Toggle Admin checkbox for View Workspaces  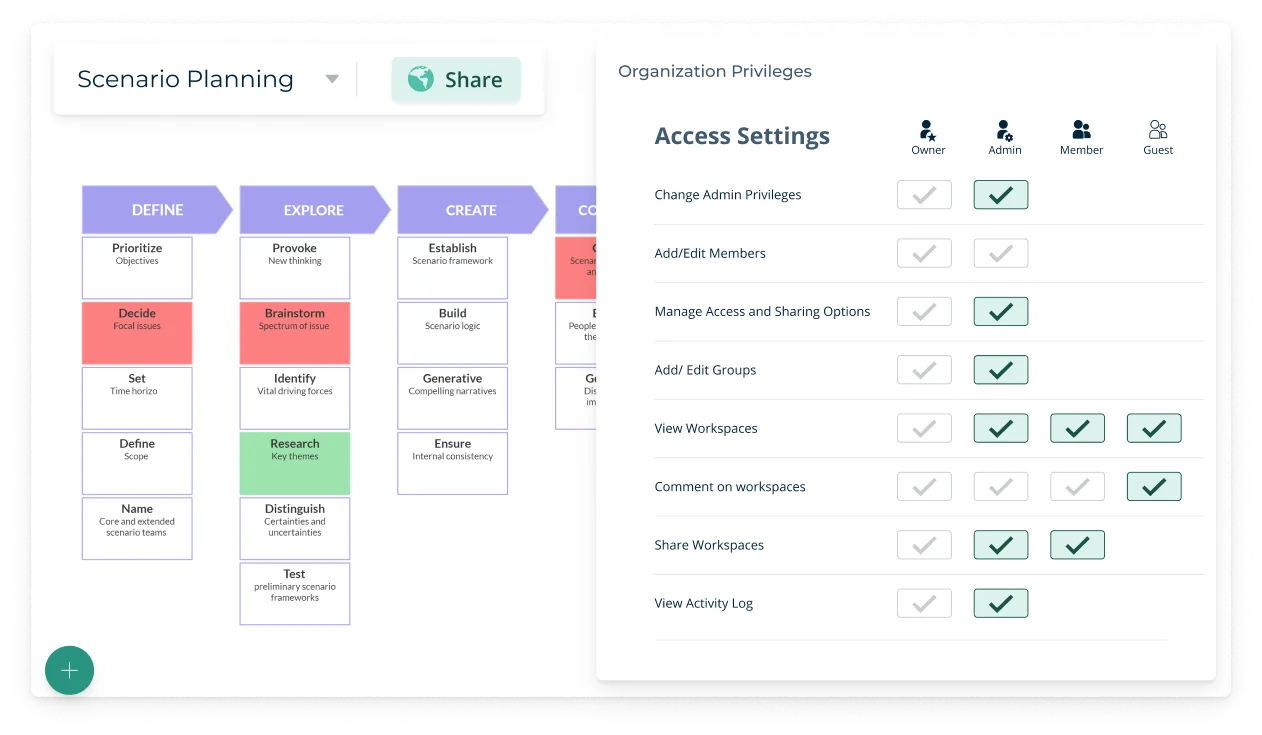(1001, 428)
